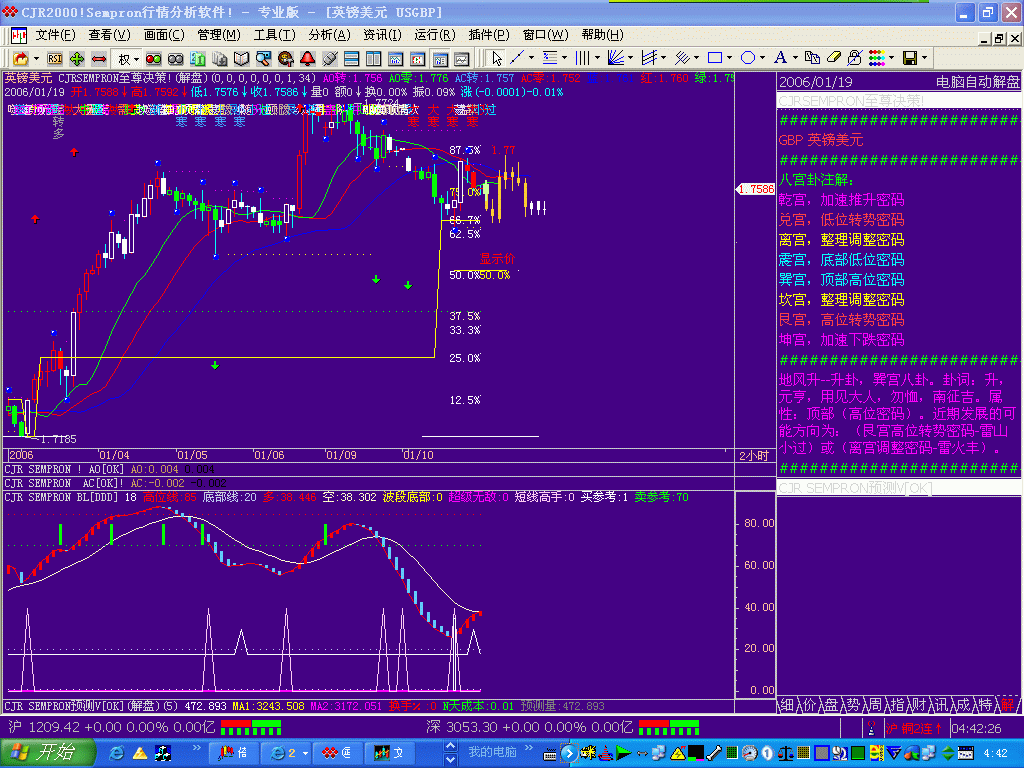Screen dimensions: 1024x768
Task: Open the 查看(V) menu
Action: [x=110, y=35]
